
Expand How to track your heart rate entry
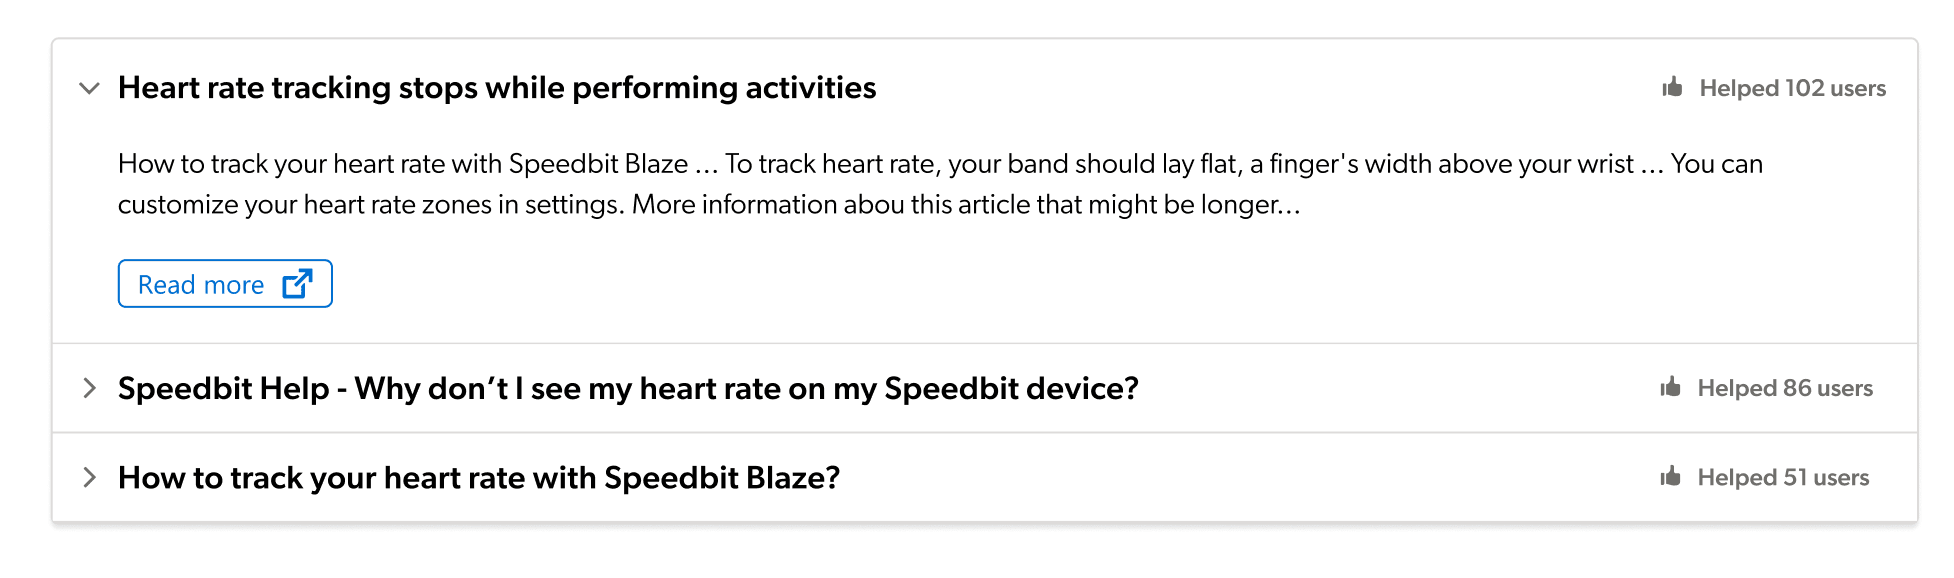(x=479, y=477)
